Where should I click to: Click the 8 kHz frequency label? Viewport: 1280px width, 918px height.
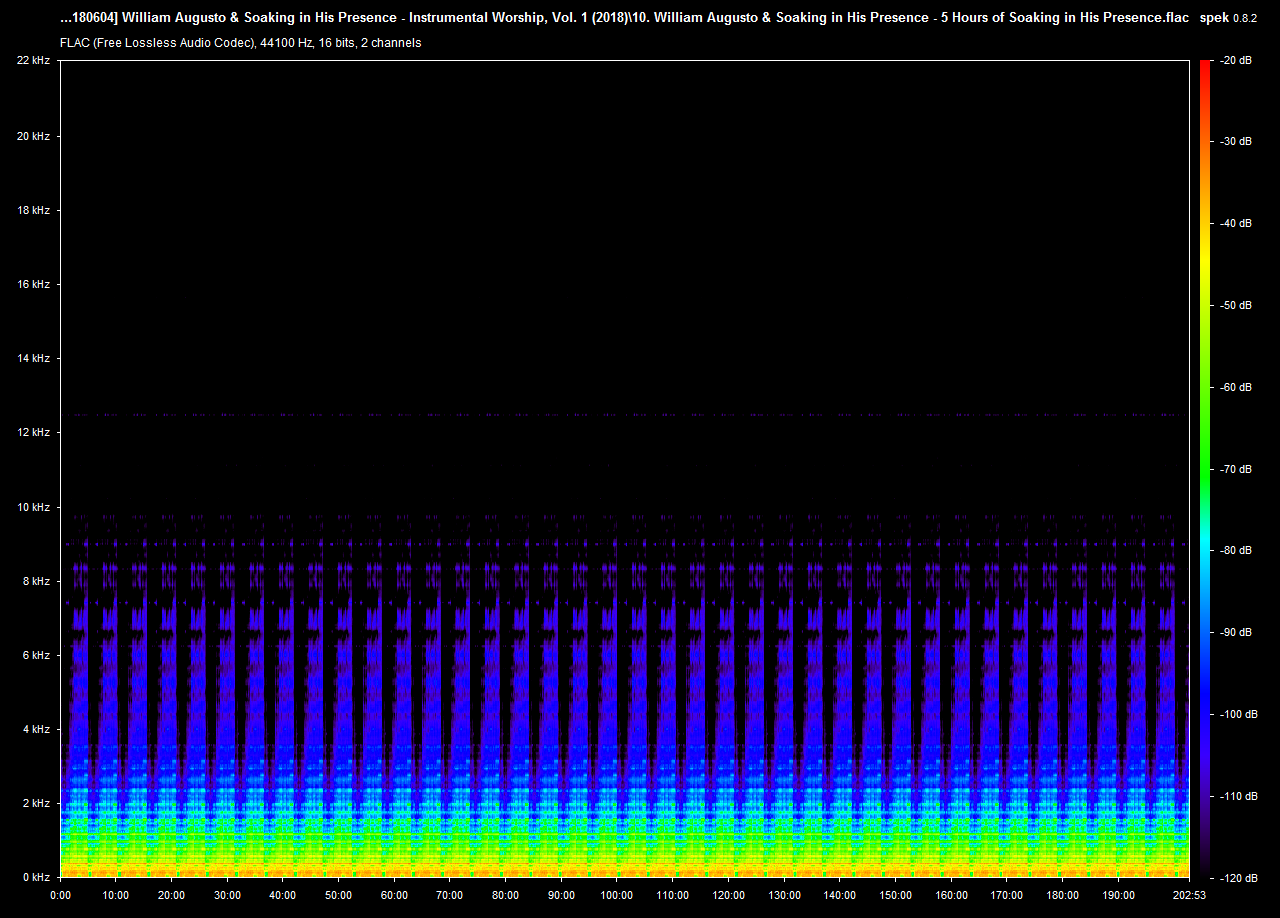(x=37, y=581)
